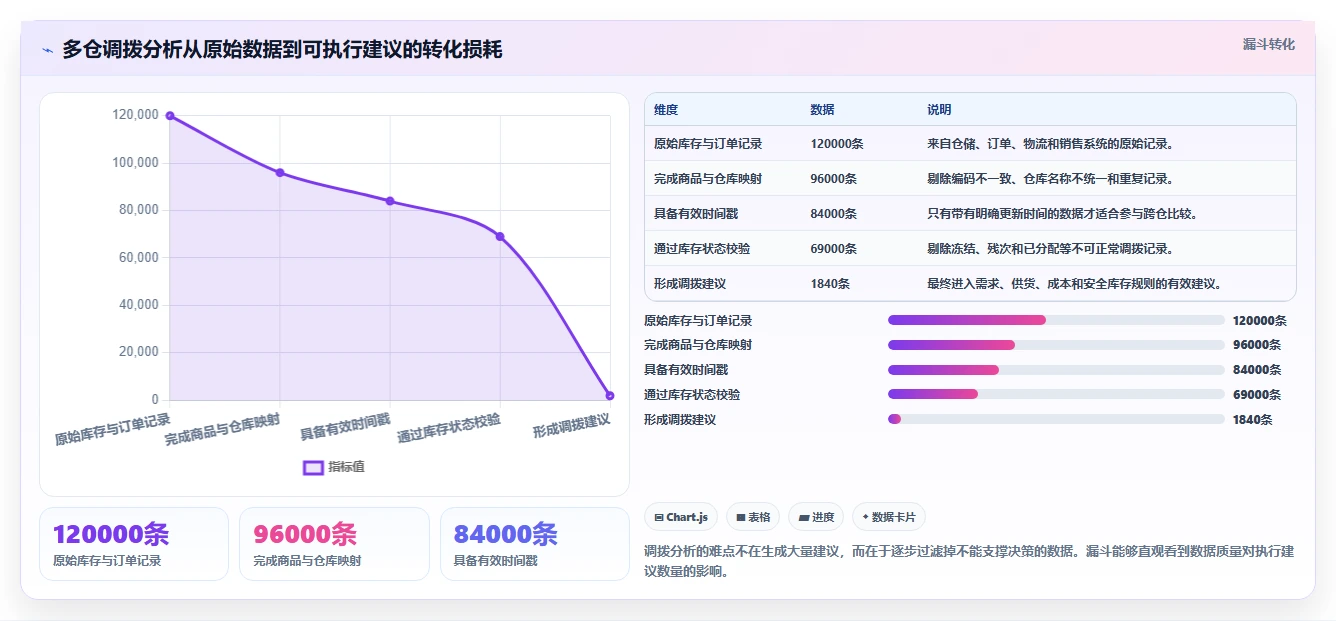This screenshot has height=621, width=1336.
Task: Open the pink 96000条 stat card
Action: click(x=334, y=544)
